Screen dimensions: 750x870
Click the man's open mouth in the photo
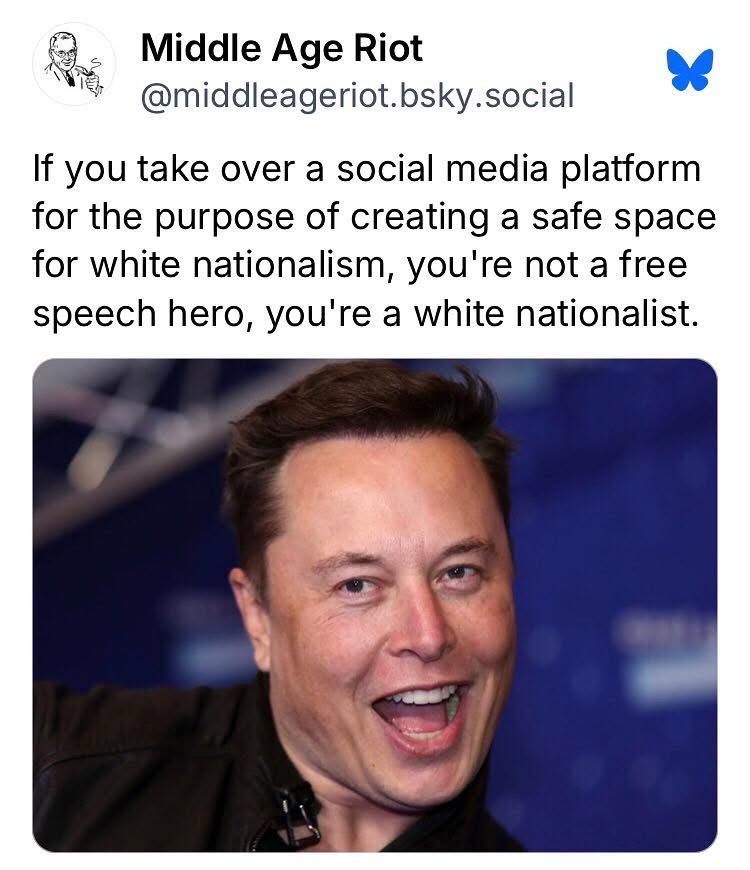420,716
